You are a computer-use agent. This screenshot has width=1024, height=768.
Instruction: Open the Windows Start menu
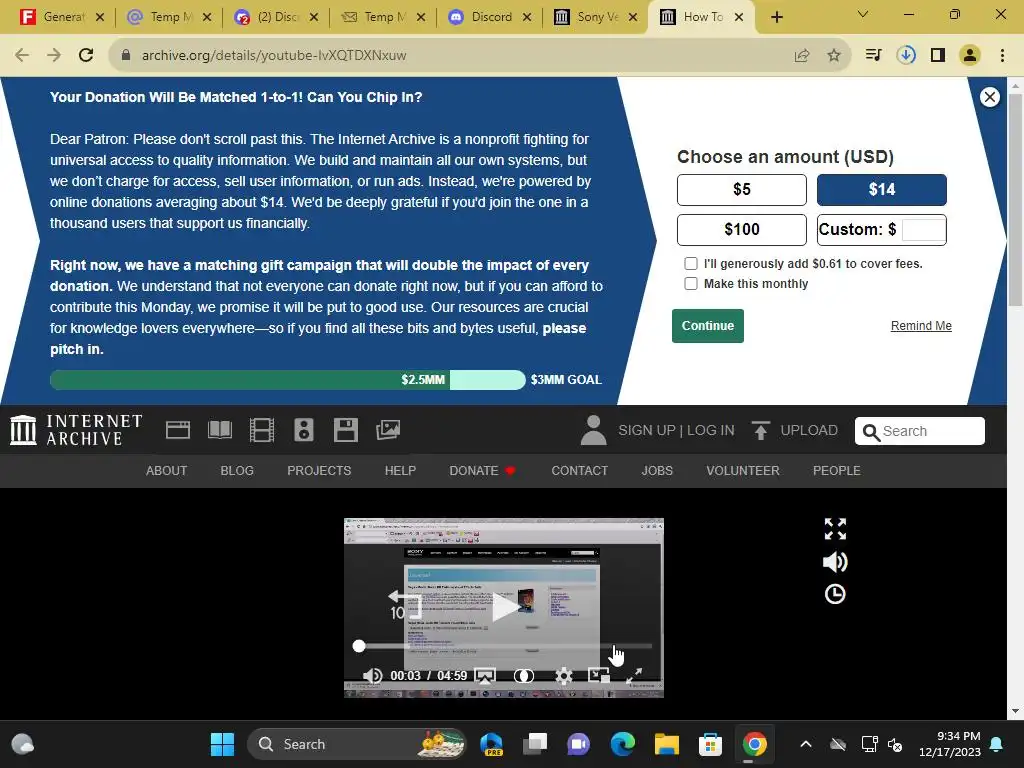[x=222, y=744]
